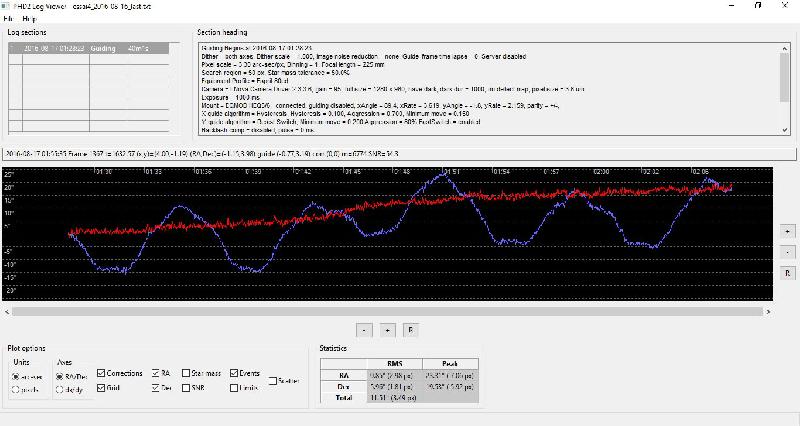Click the vertical R reset button beside graph

tap(787, 273)
